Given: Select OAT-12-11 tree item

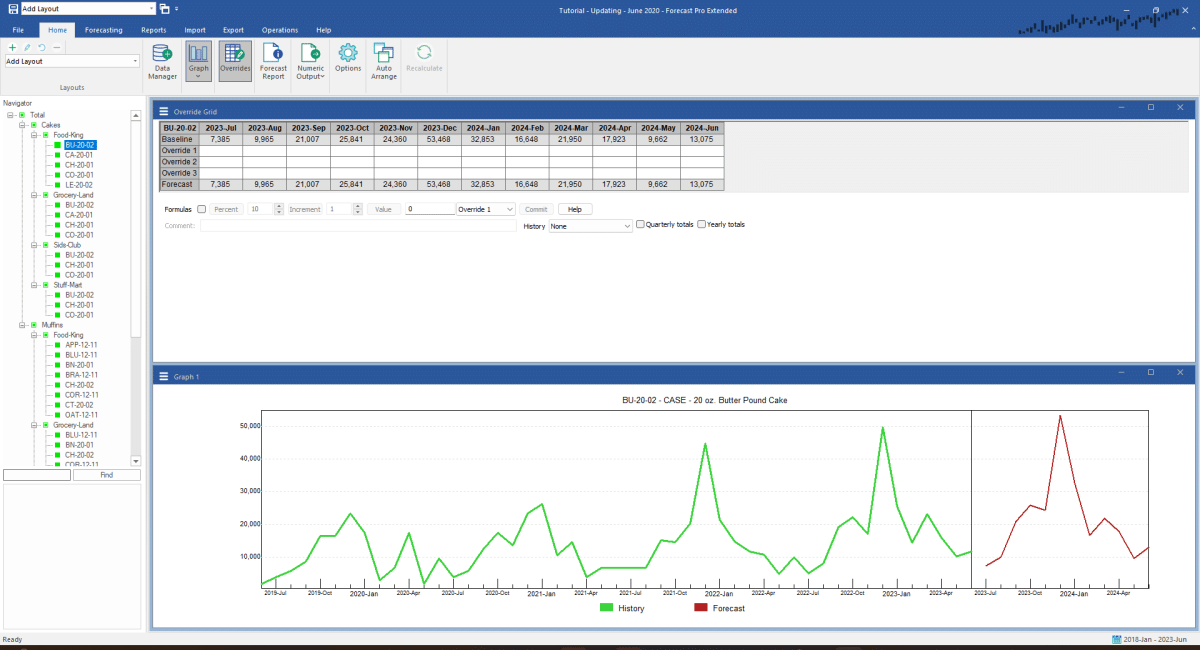Looking at the screenshot, I should point(80,415).
